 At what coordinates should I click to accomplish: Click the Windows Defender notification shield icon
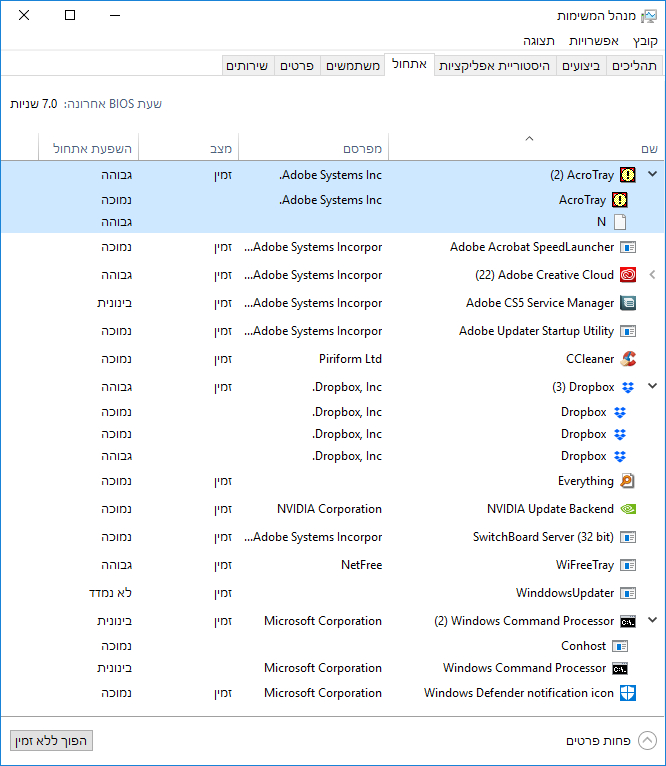628,693
